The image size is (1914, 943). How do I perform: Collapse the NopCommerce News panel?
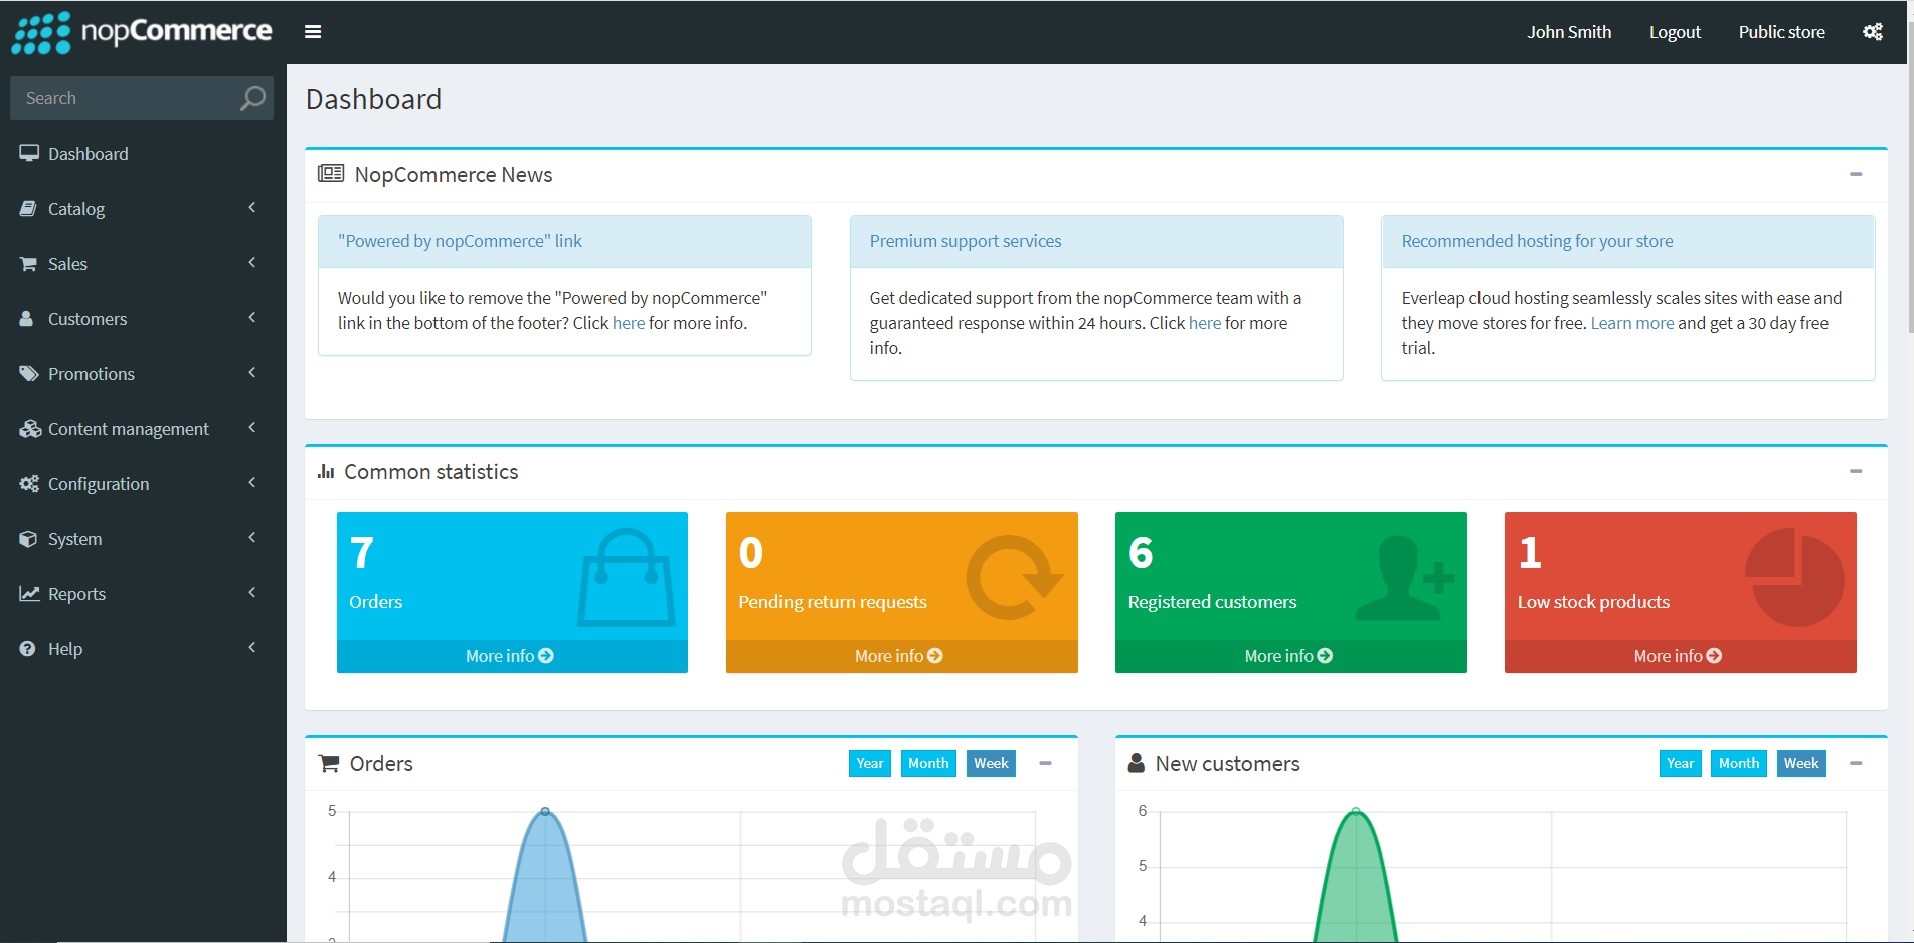click(1856, 175)
